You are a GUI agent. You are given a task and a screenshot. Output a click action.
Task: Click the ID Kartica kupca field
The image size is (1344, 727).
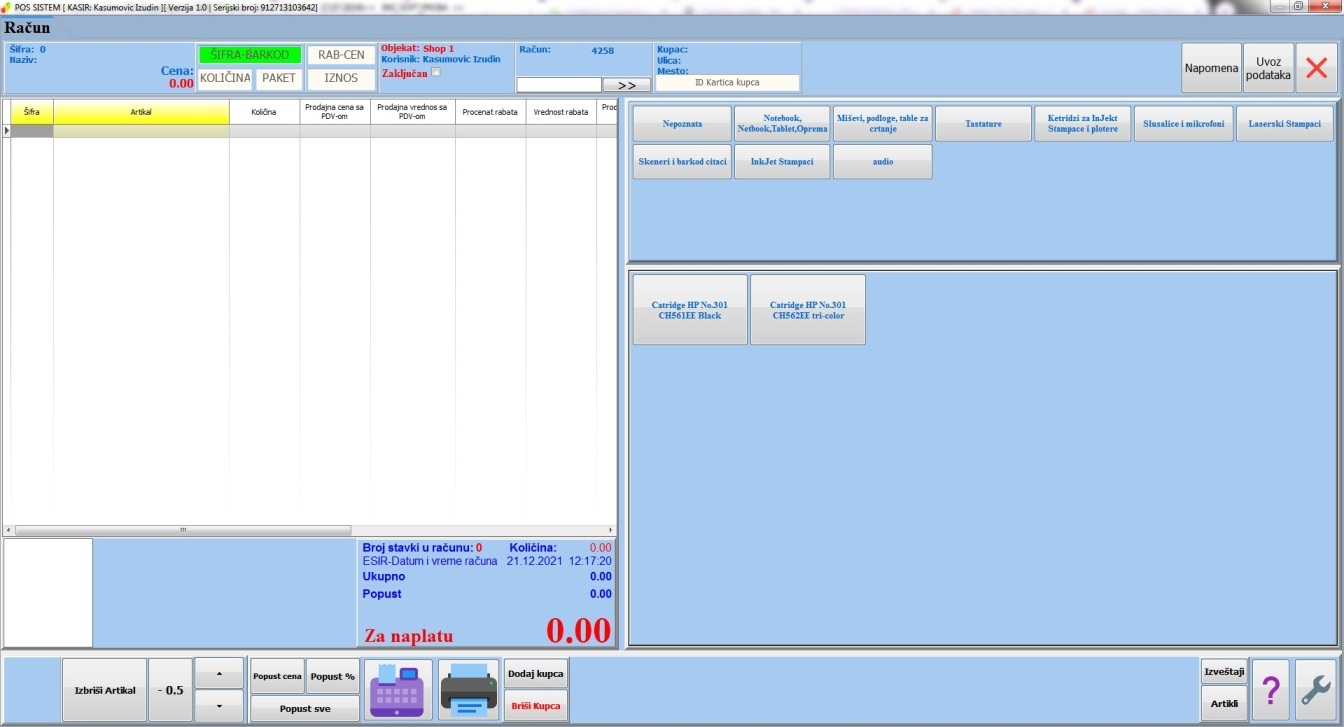(x=727, y=83)
